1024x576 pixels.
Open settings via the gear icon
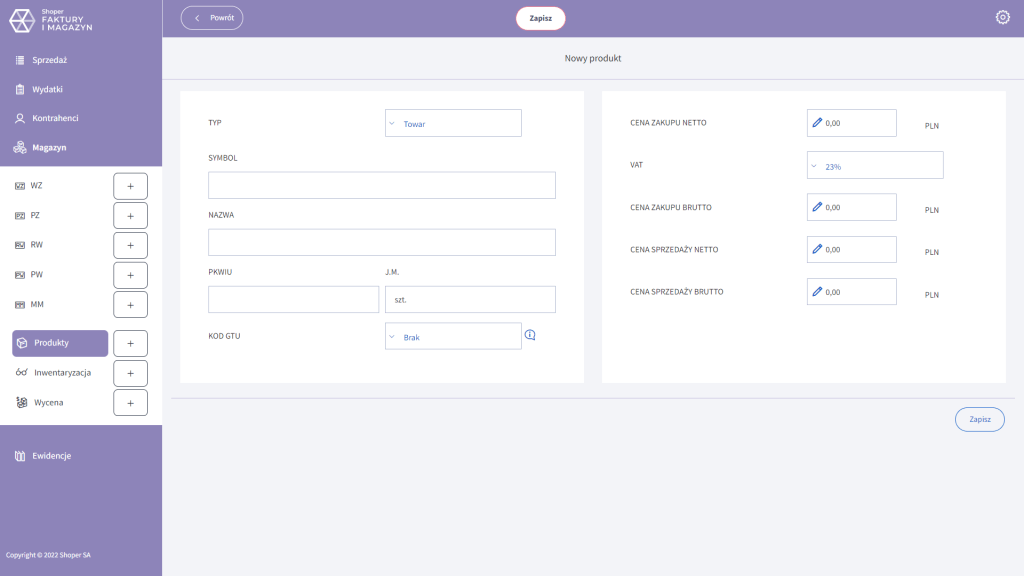[x=1002, y=17]
